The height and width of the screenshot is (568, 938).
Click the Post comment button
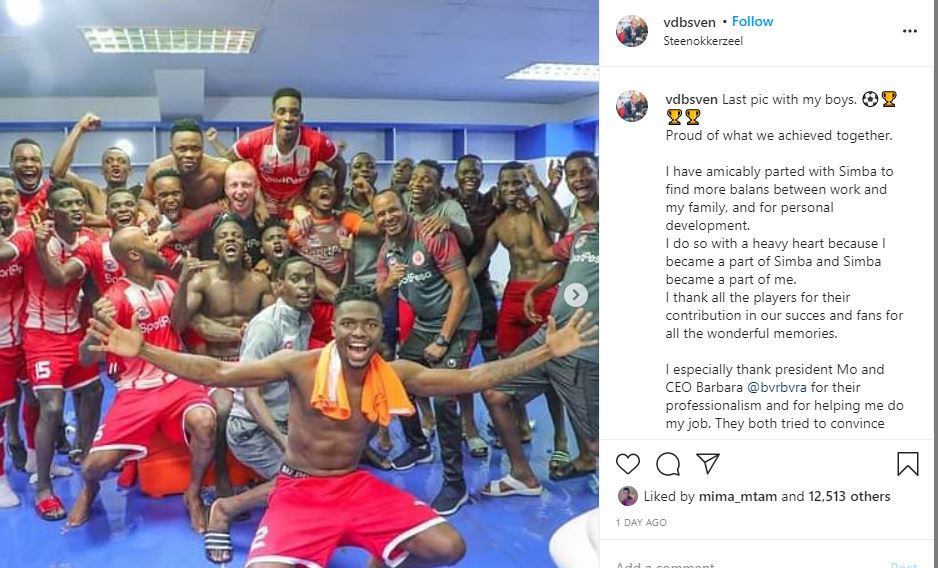(904, 564)
